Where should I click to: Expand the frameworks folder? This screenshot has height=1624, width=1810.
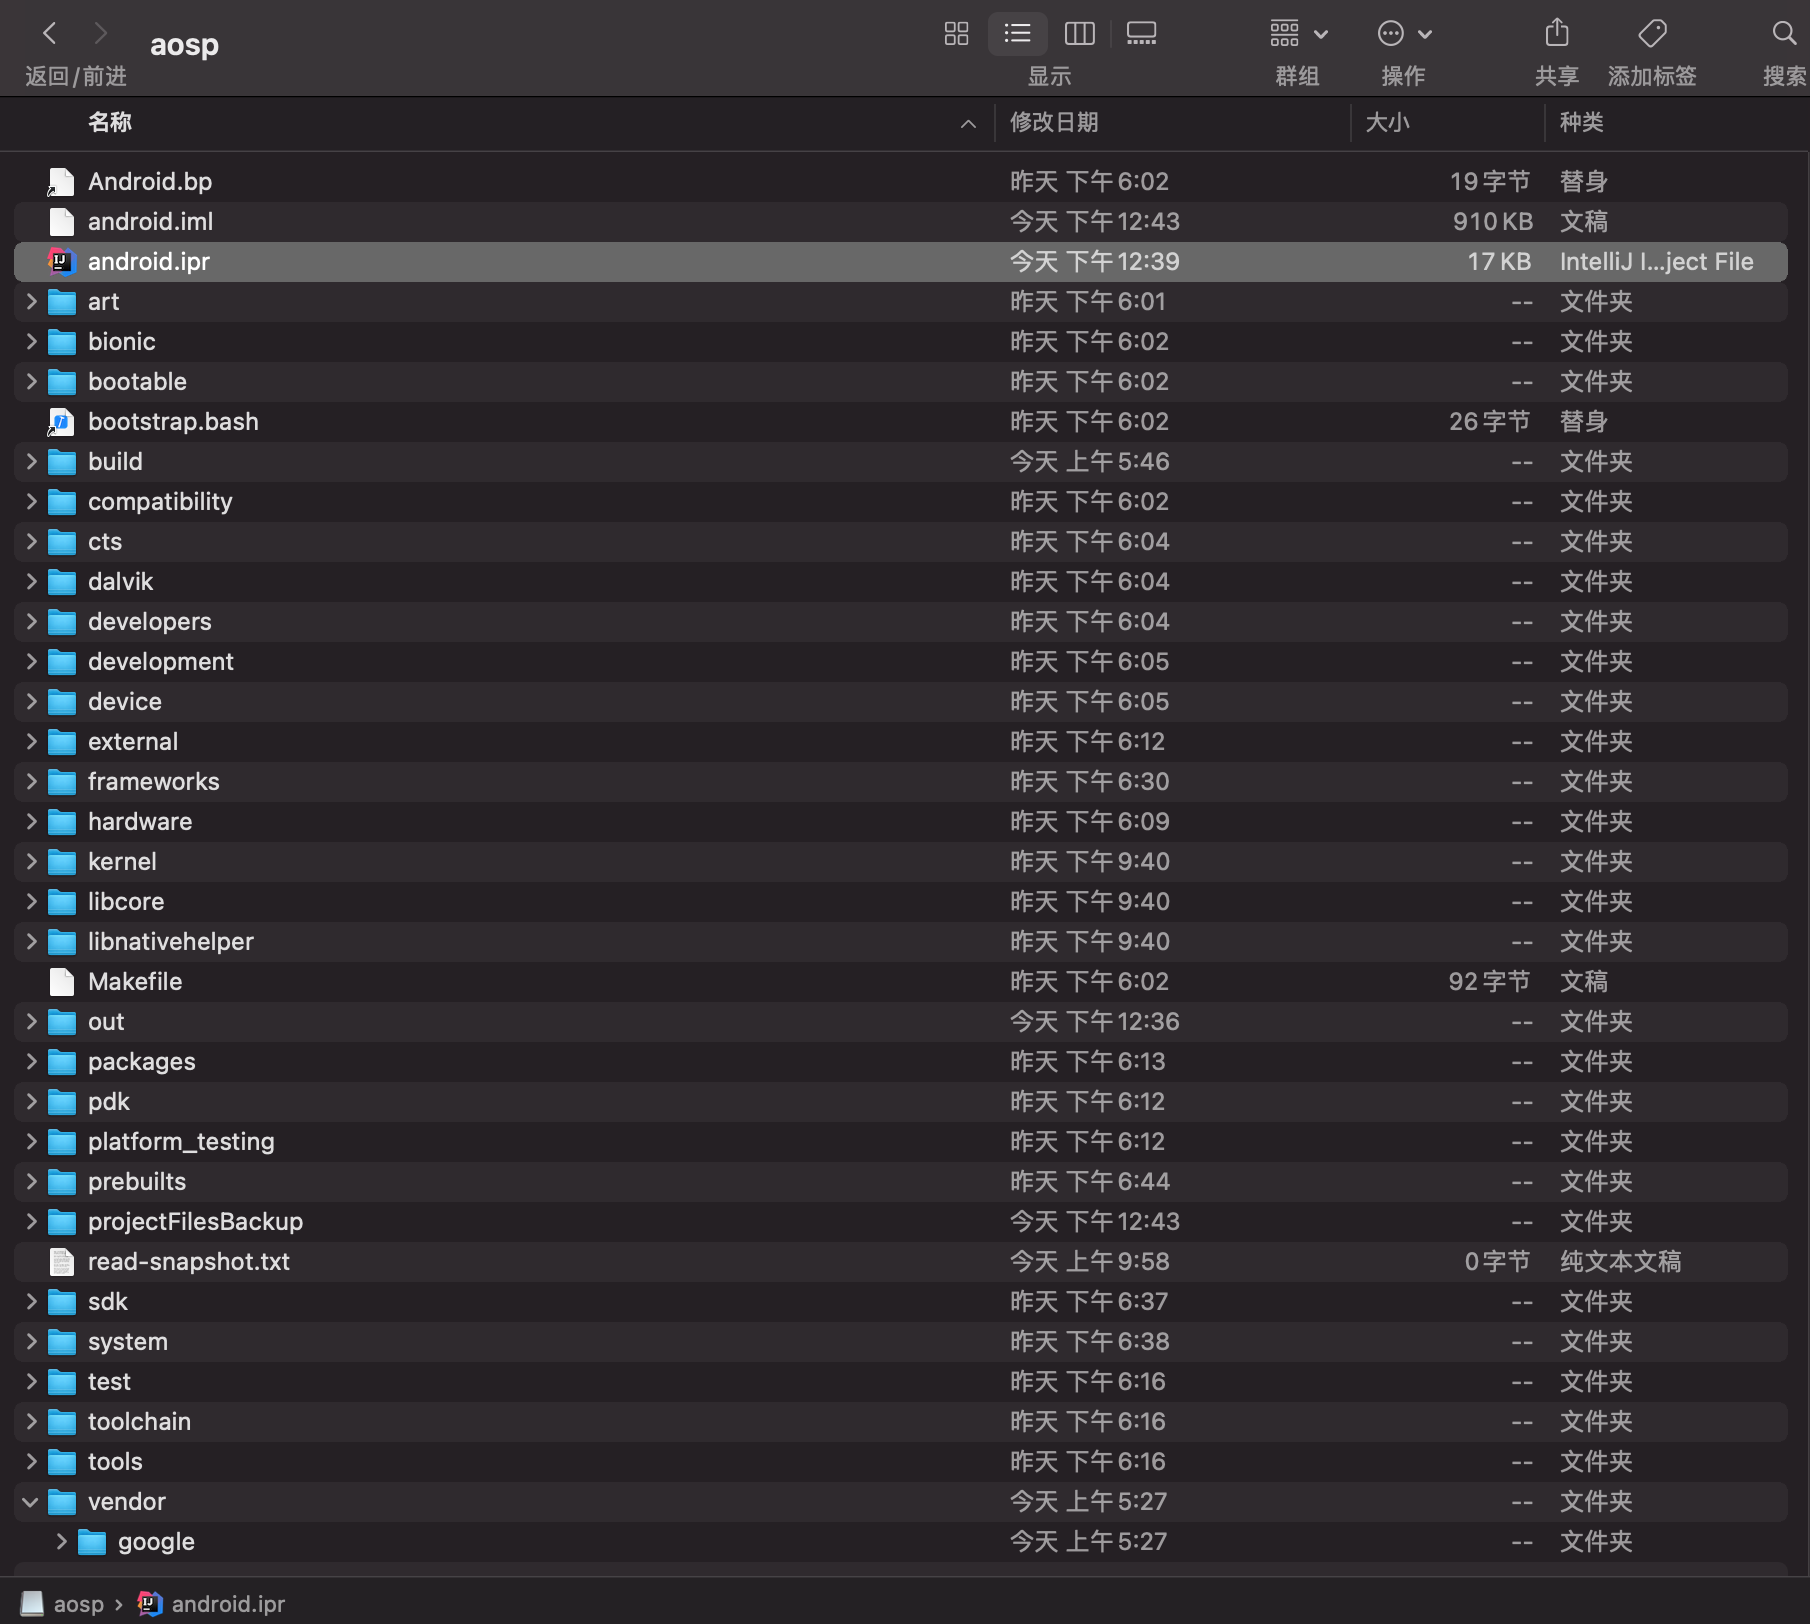31,781
